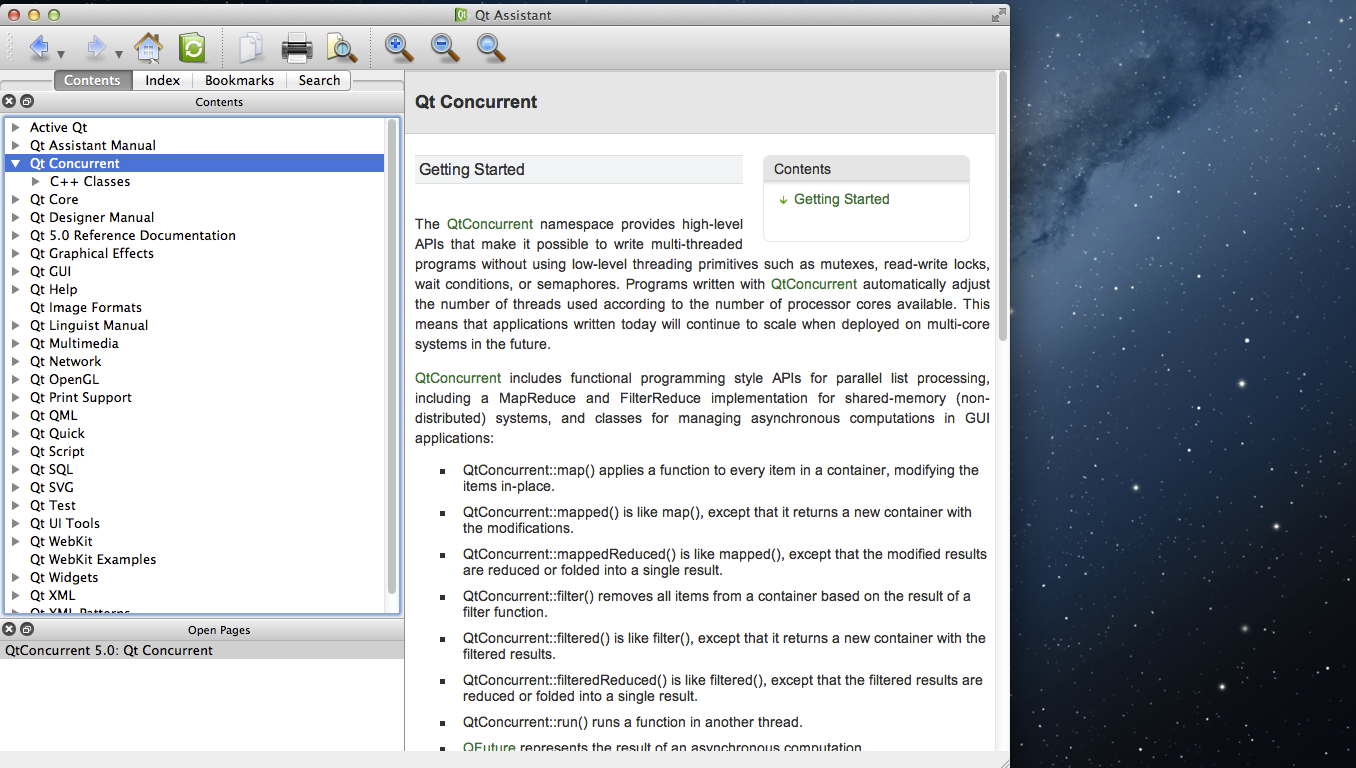1356x768 pixels.
Task: Zoom in on the documentation
Action: tap(398, 47)
